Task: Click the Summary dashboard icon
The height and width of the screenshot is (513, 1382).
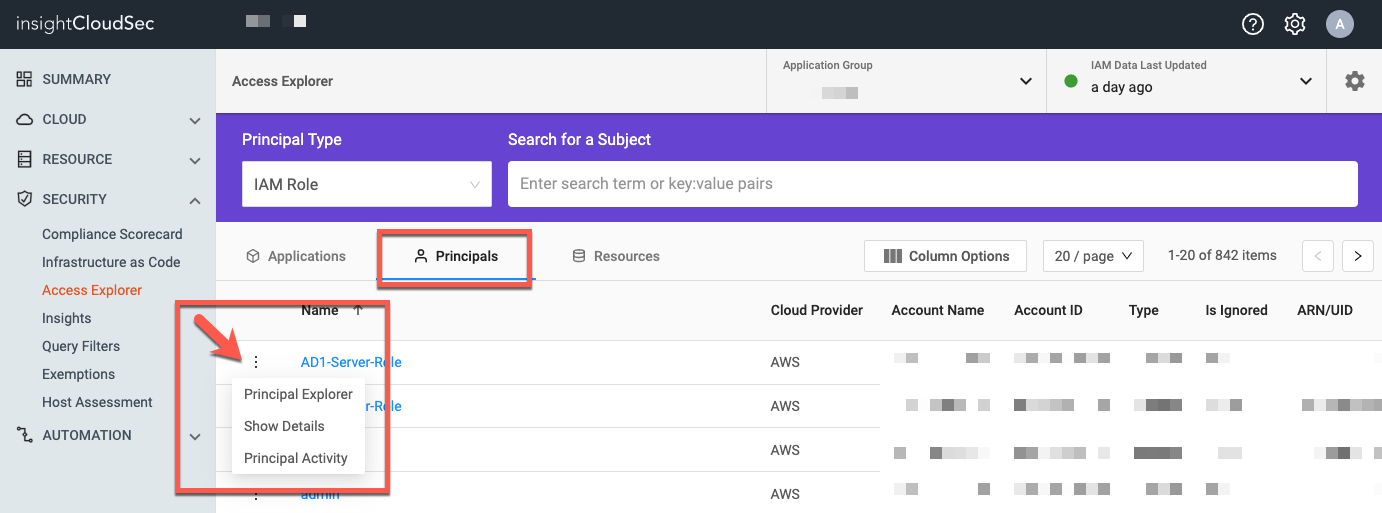Action: 25,79
